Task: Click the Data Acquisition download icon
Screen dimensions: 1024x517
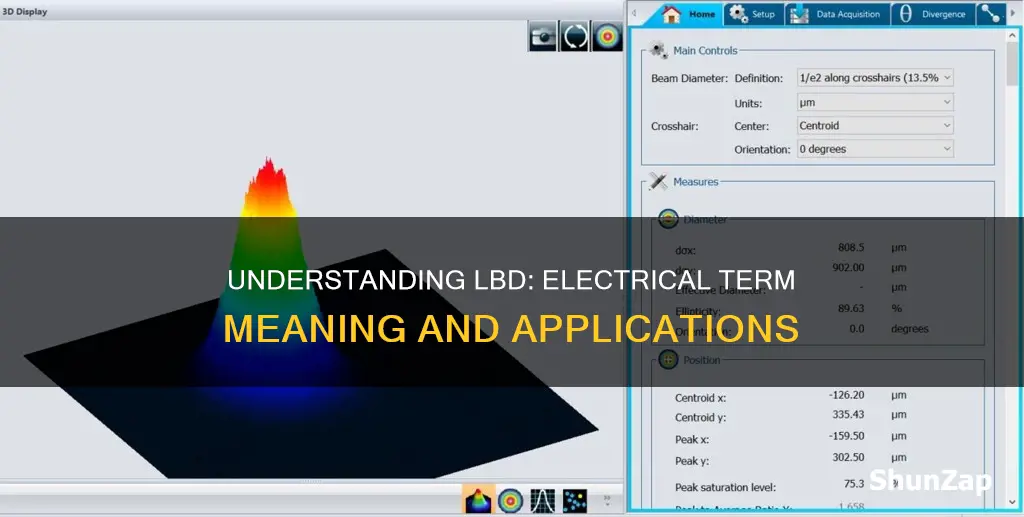Action: (799, 14)
